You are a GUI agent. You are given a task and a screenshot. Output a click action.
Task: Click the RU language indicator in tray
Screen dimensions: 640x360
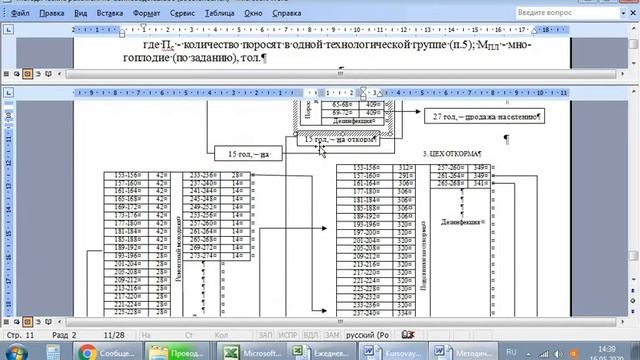click(x=511, y=352)
